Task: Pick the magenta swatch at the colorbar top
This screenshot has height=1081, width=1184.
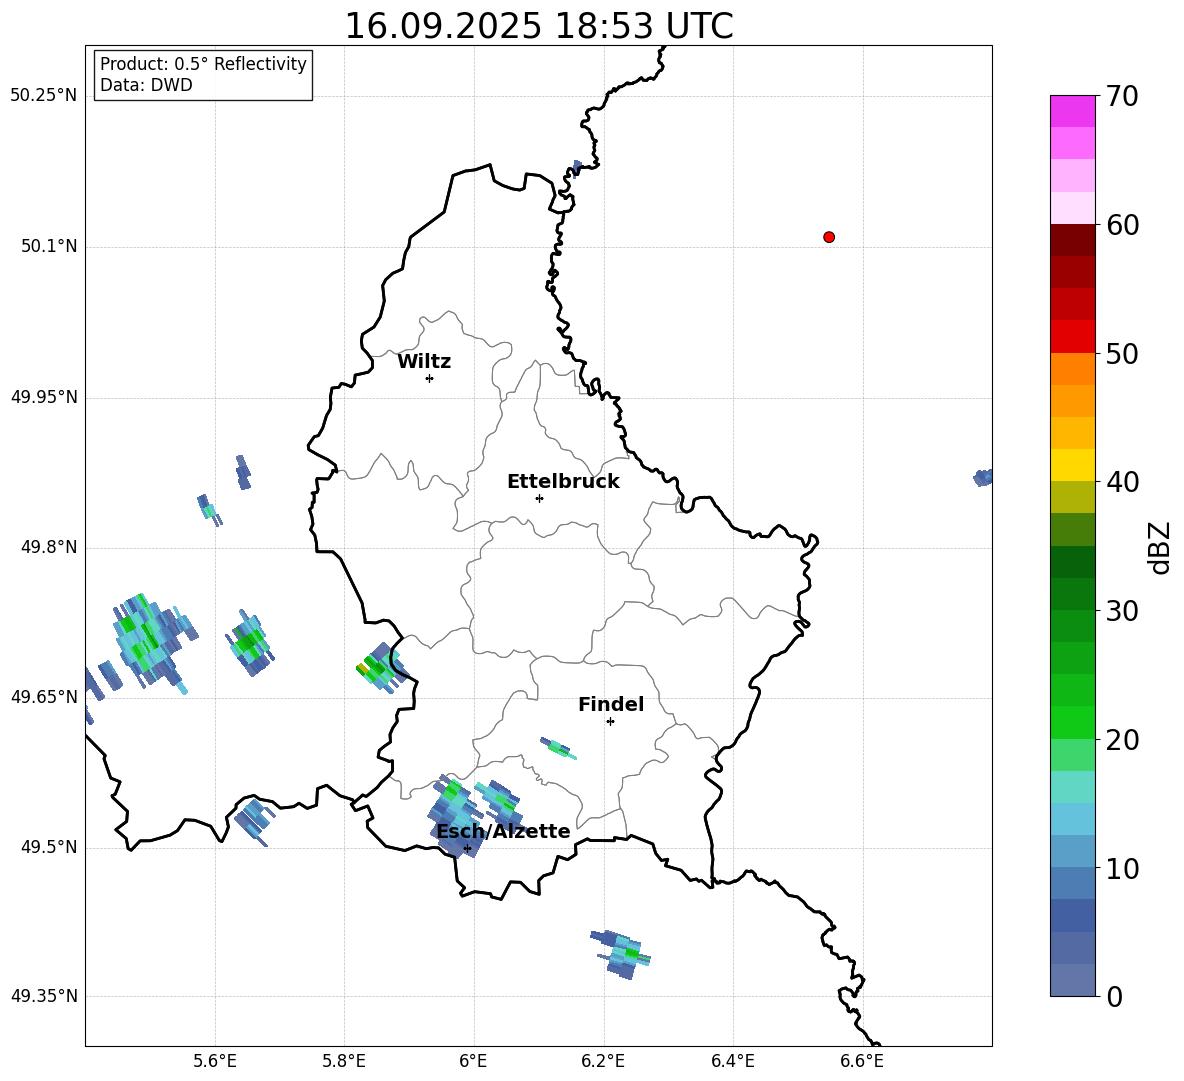Action: point(1072,111)
